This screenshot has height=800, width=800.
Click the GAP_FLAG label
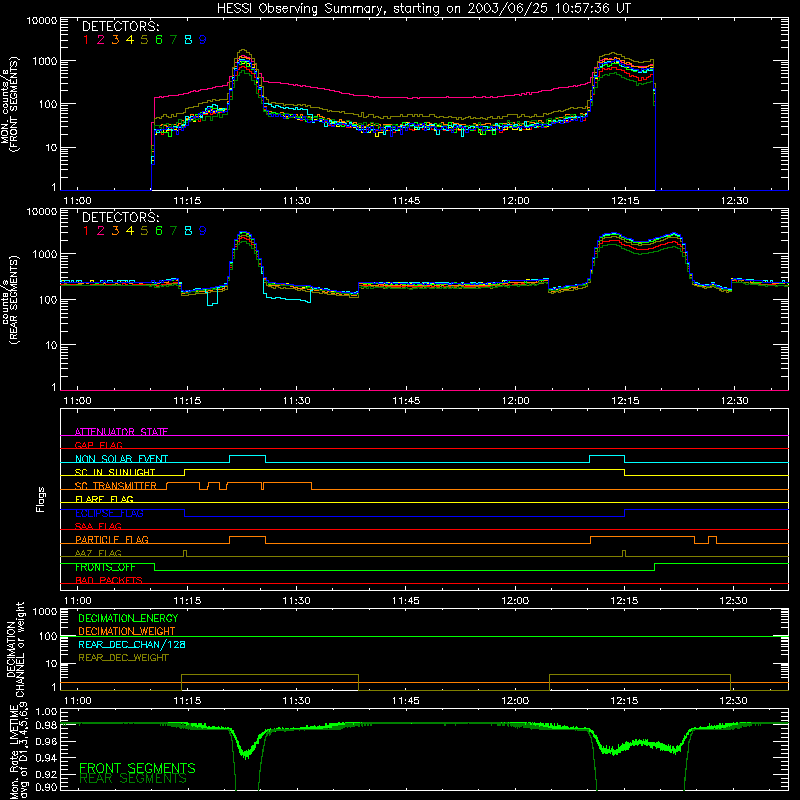point(98,445)
